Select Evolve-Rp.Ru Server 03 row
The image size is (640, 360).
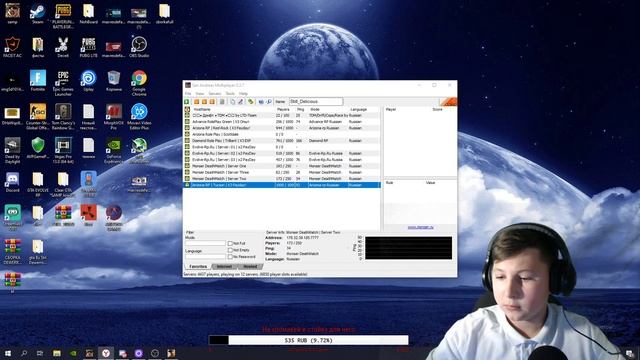[282, 160]
